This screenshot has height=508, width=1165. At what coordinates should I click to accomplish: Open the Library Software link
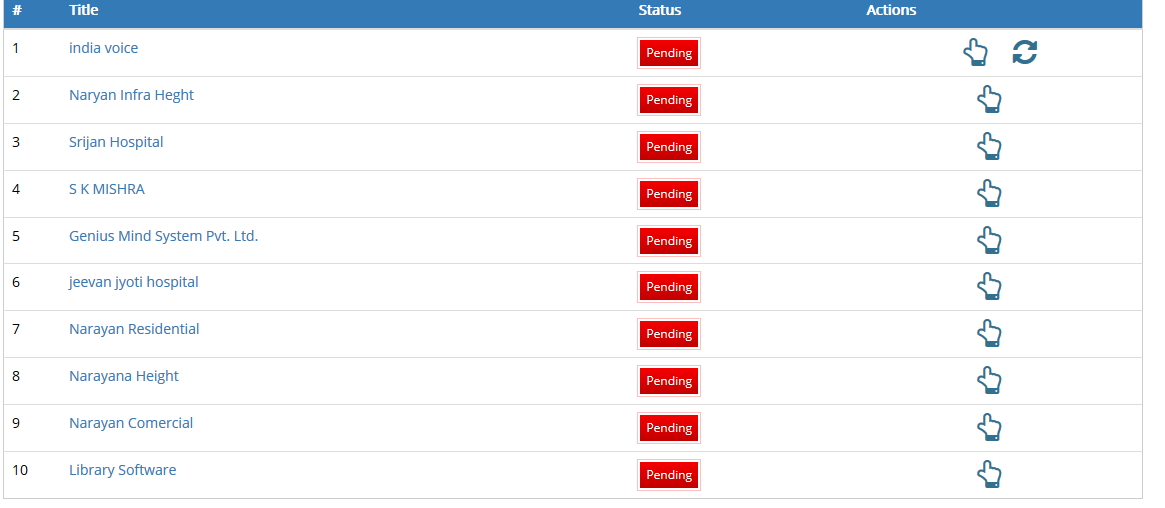[x=123, y=470]
